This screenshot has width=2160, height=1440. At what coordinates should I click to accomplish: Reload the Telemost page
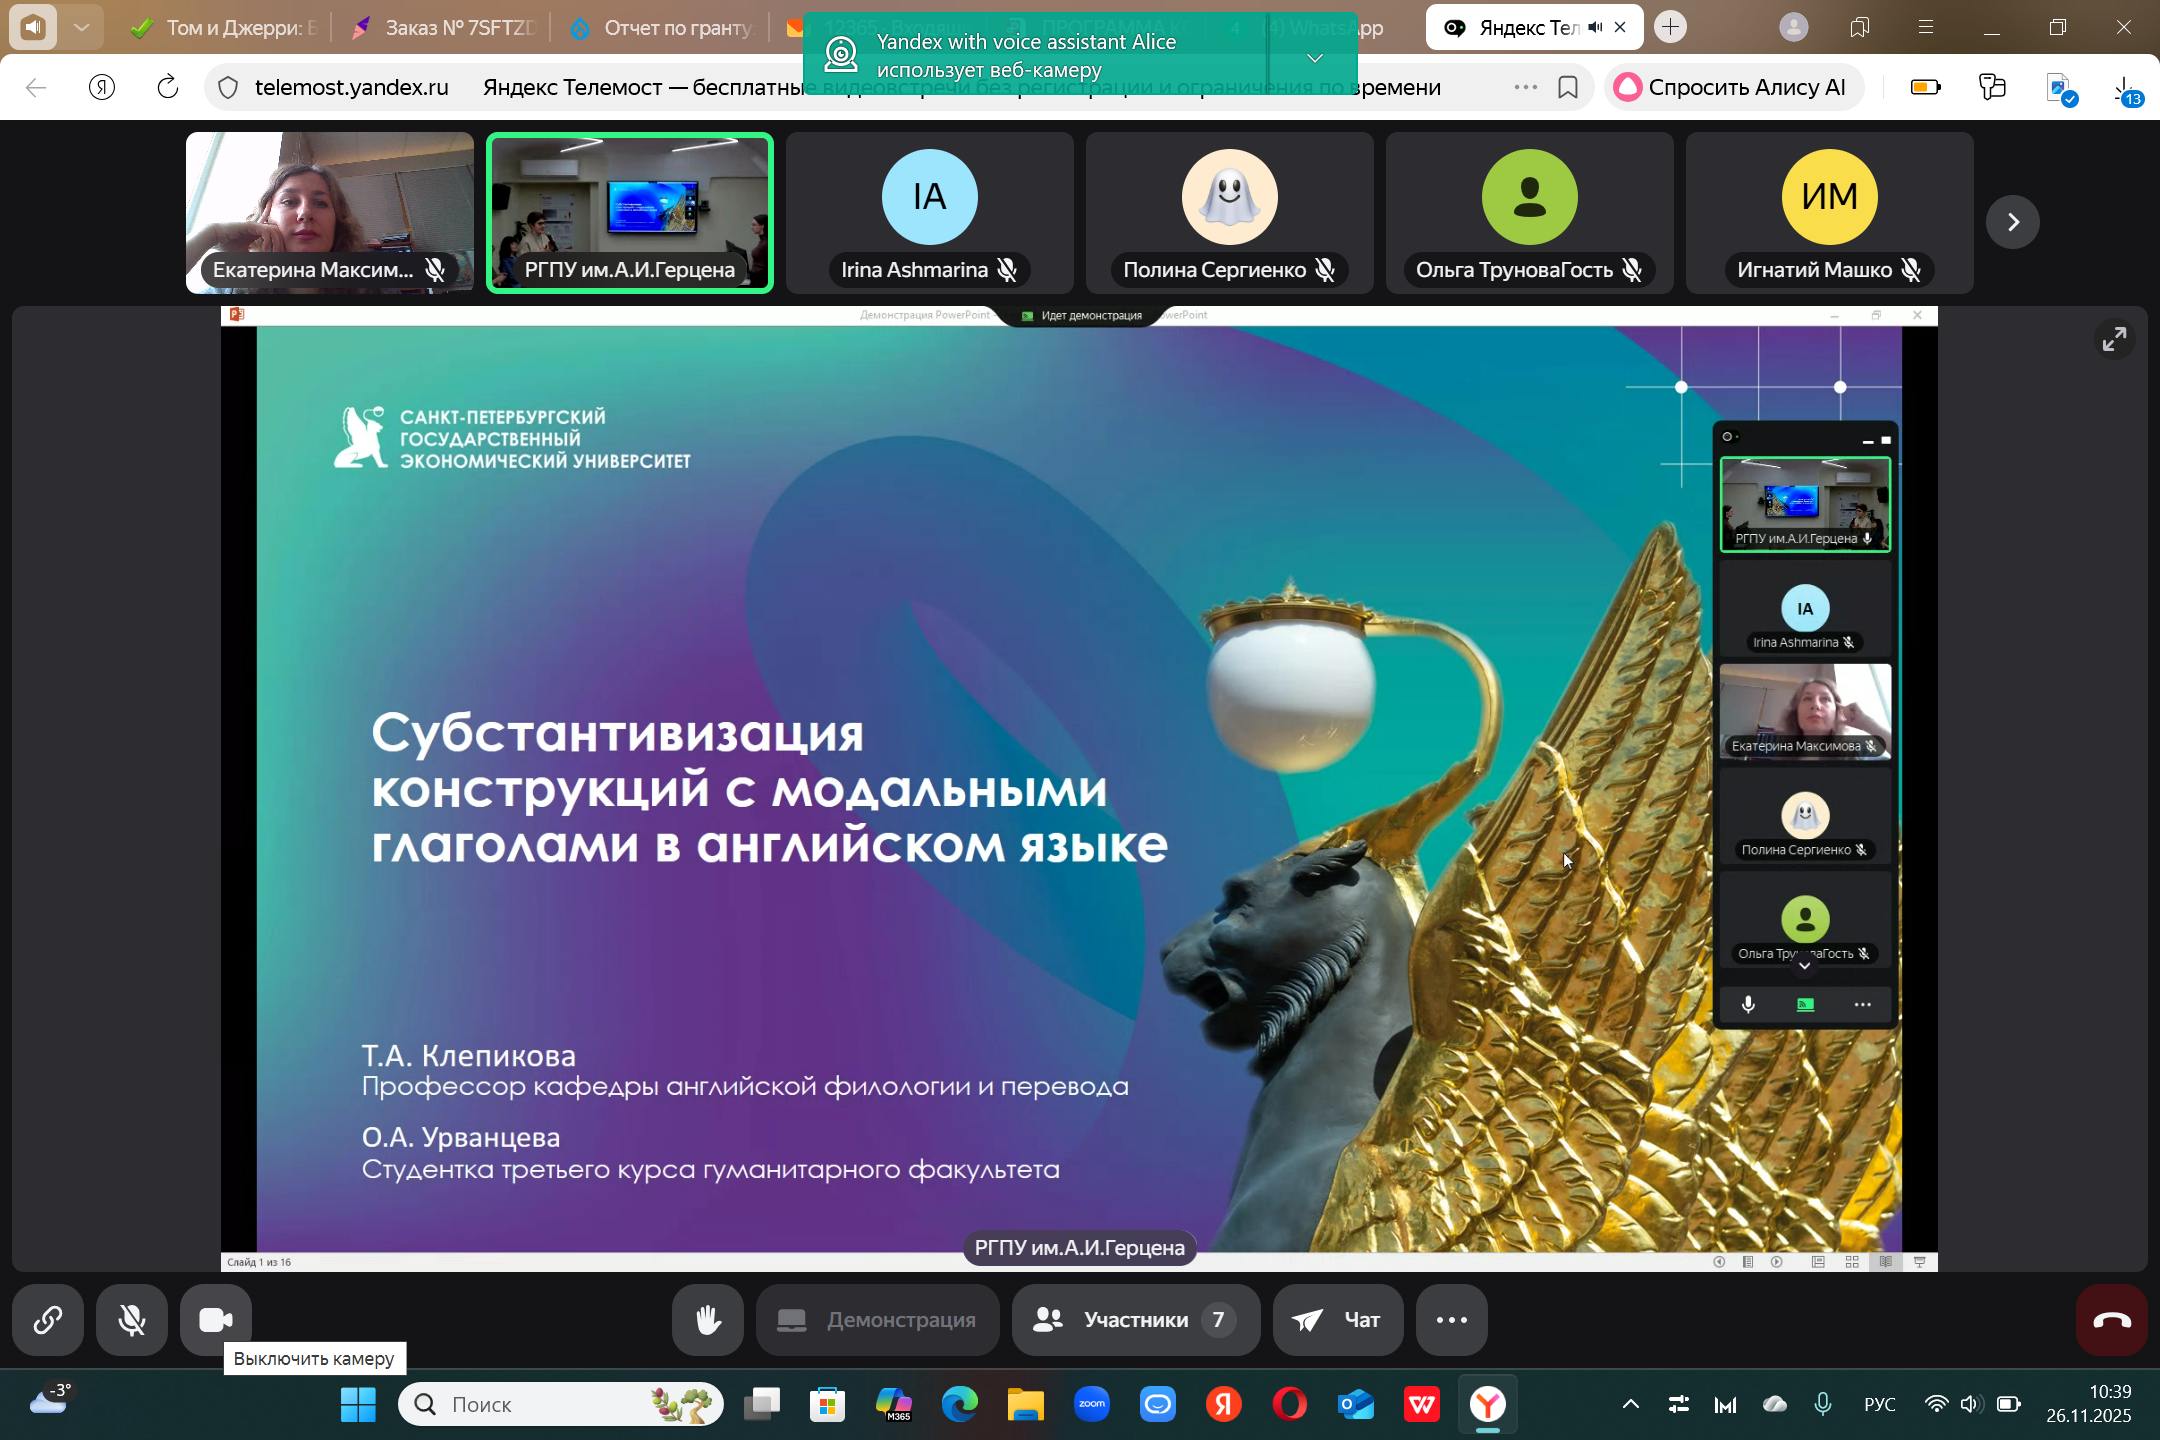click(168, 88)
